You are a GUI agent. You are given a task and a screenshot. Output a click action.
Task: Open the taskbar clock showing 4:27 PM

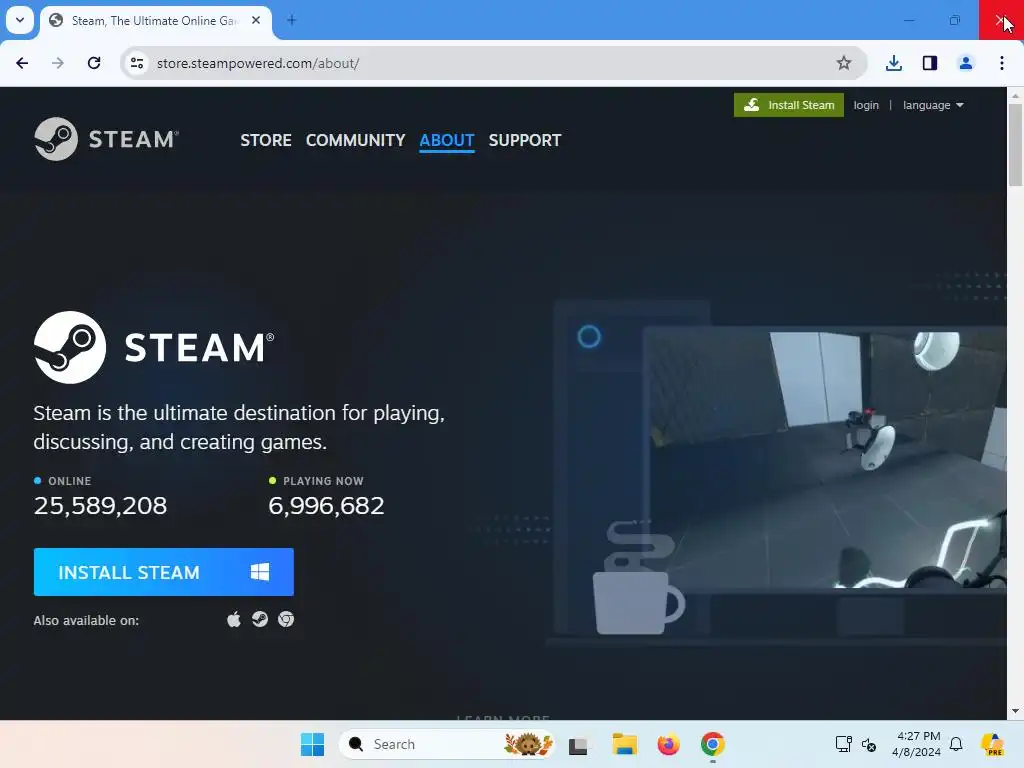[916, 744]
